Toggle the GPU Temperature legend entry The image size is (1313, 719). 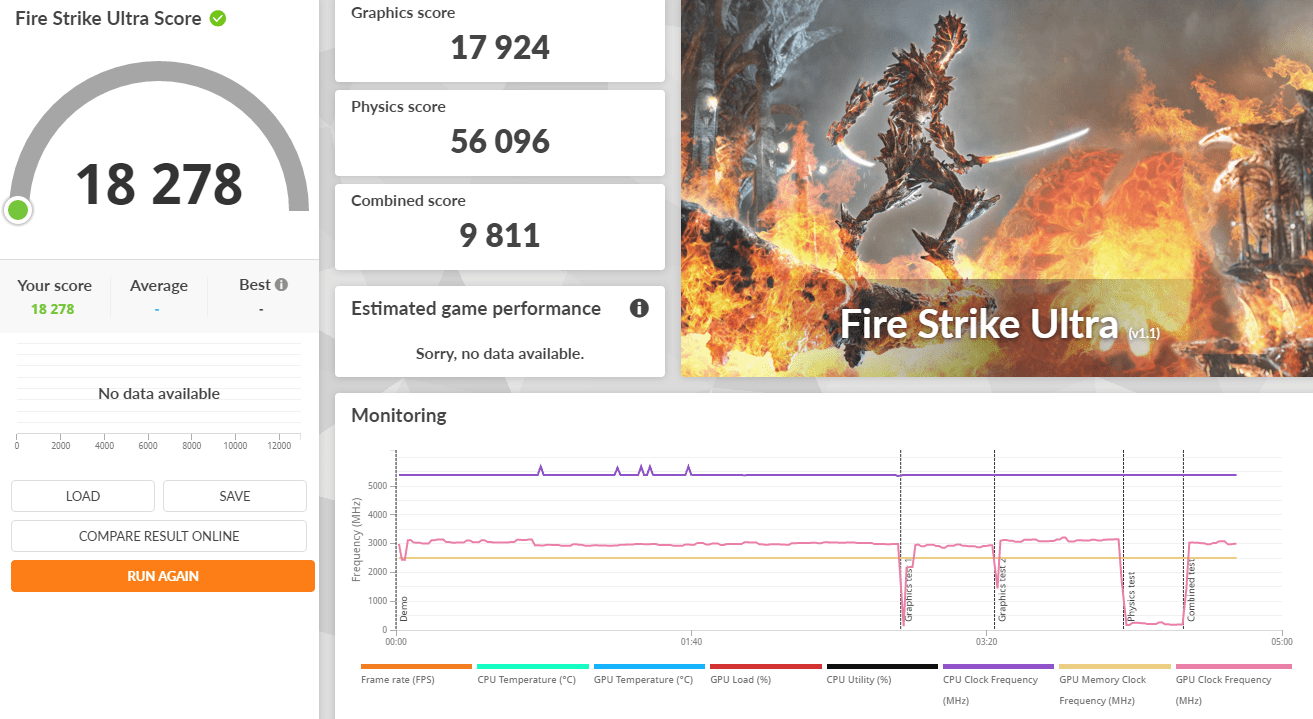pyautogui.click(x=648, y=674)
